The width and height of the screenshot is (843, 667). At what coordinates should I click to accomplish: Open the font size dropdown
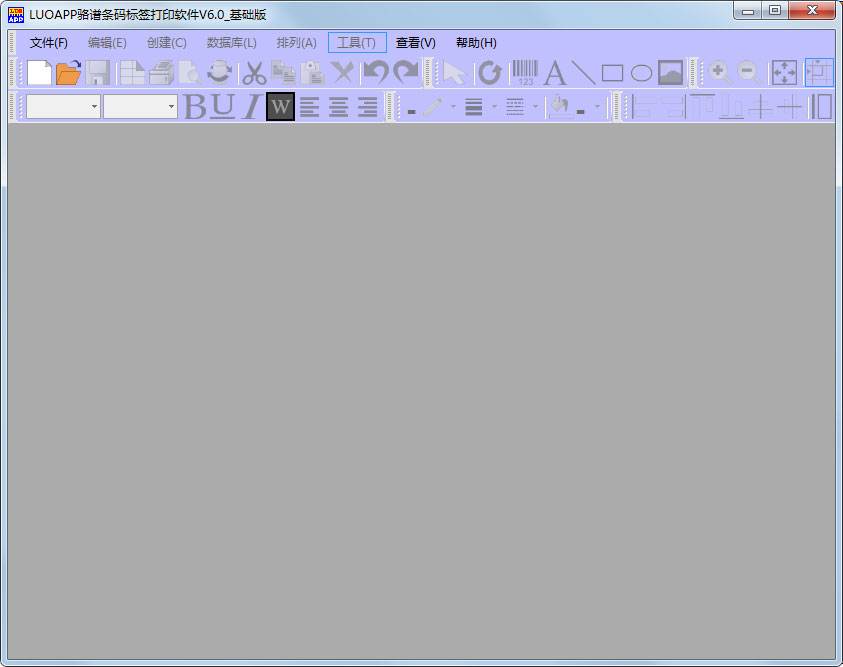171,106
